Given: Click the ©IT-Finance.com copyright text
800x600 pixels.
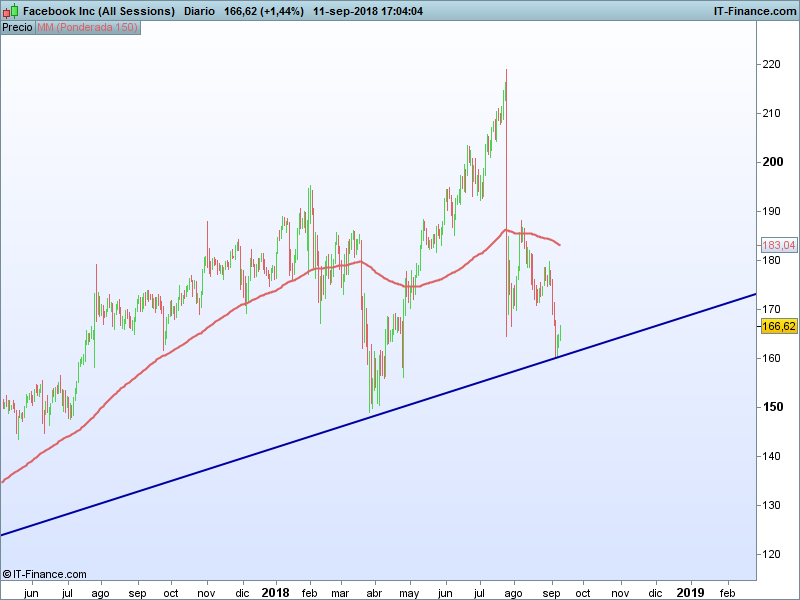Looking at the screenshot, I should [45, 574].
